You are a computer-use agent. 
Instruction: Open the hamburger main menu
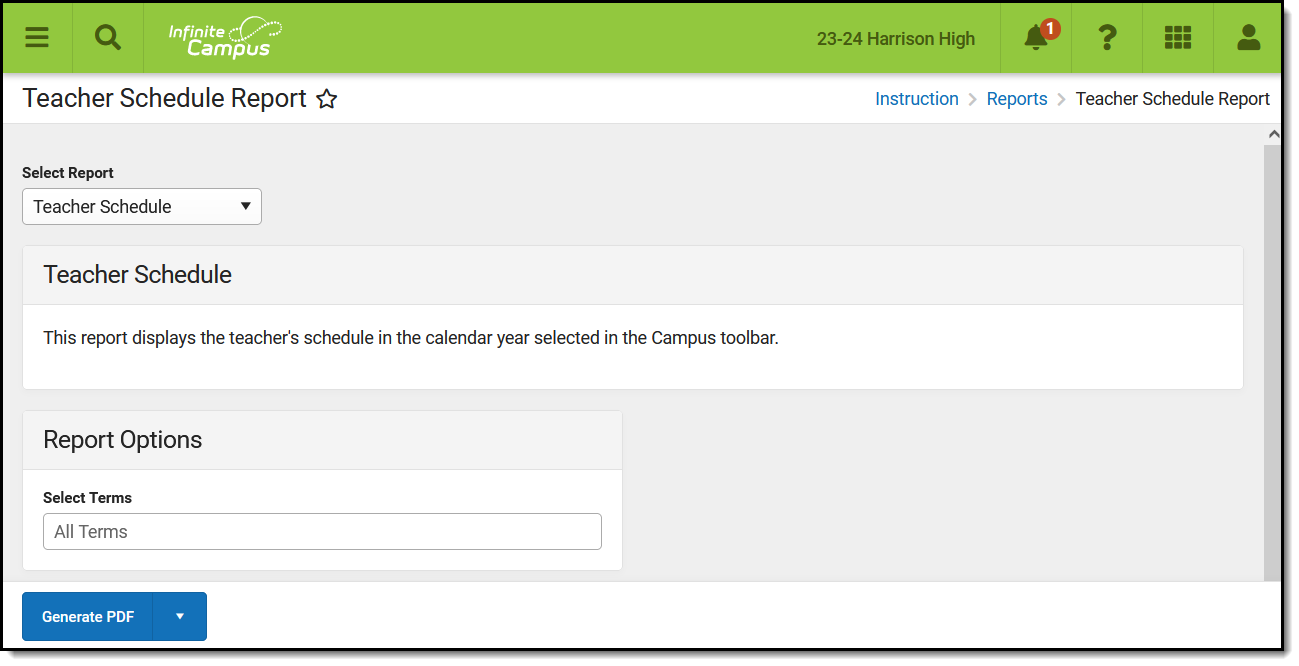pyautogui.click(x=37, y=38)
